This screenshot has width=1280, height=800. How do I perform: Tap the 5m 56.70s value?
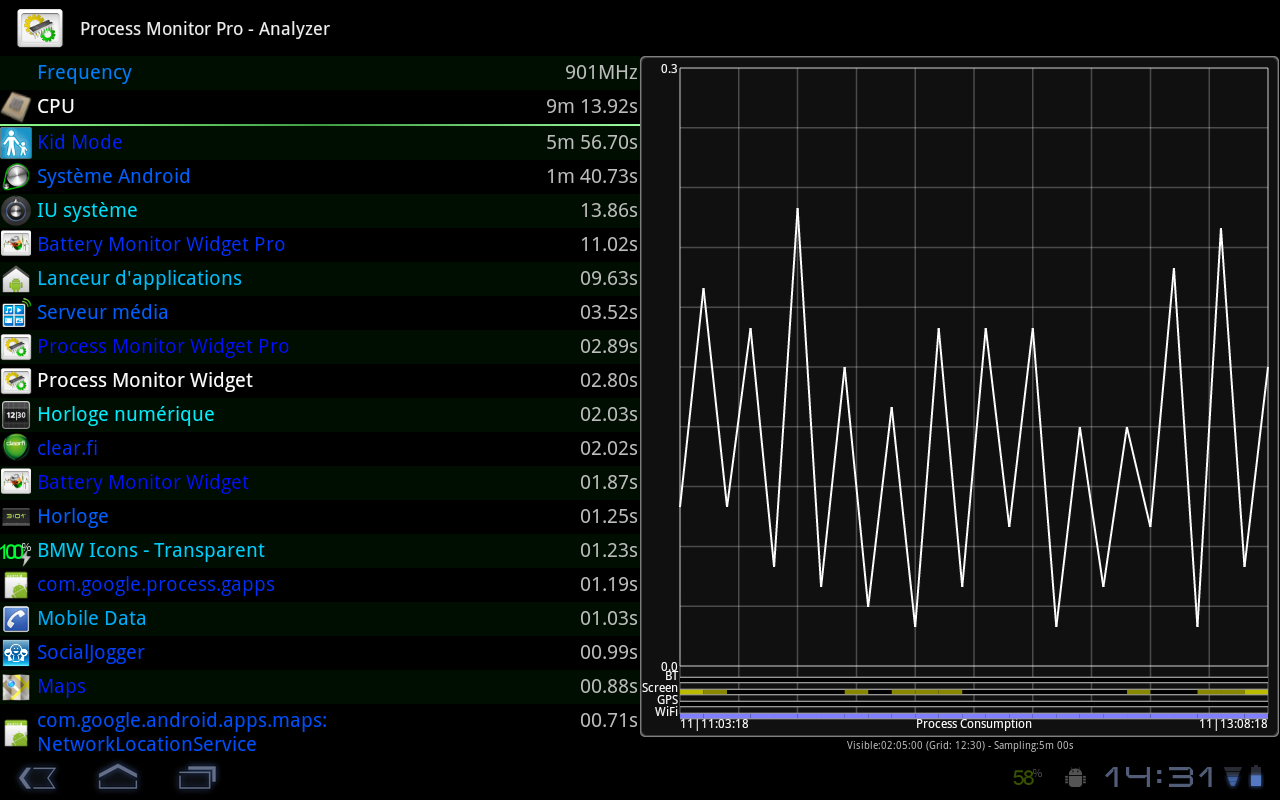[x=592, y=142]
